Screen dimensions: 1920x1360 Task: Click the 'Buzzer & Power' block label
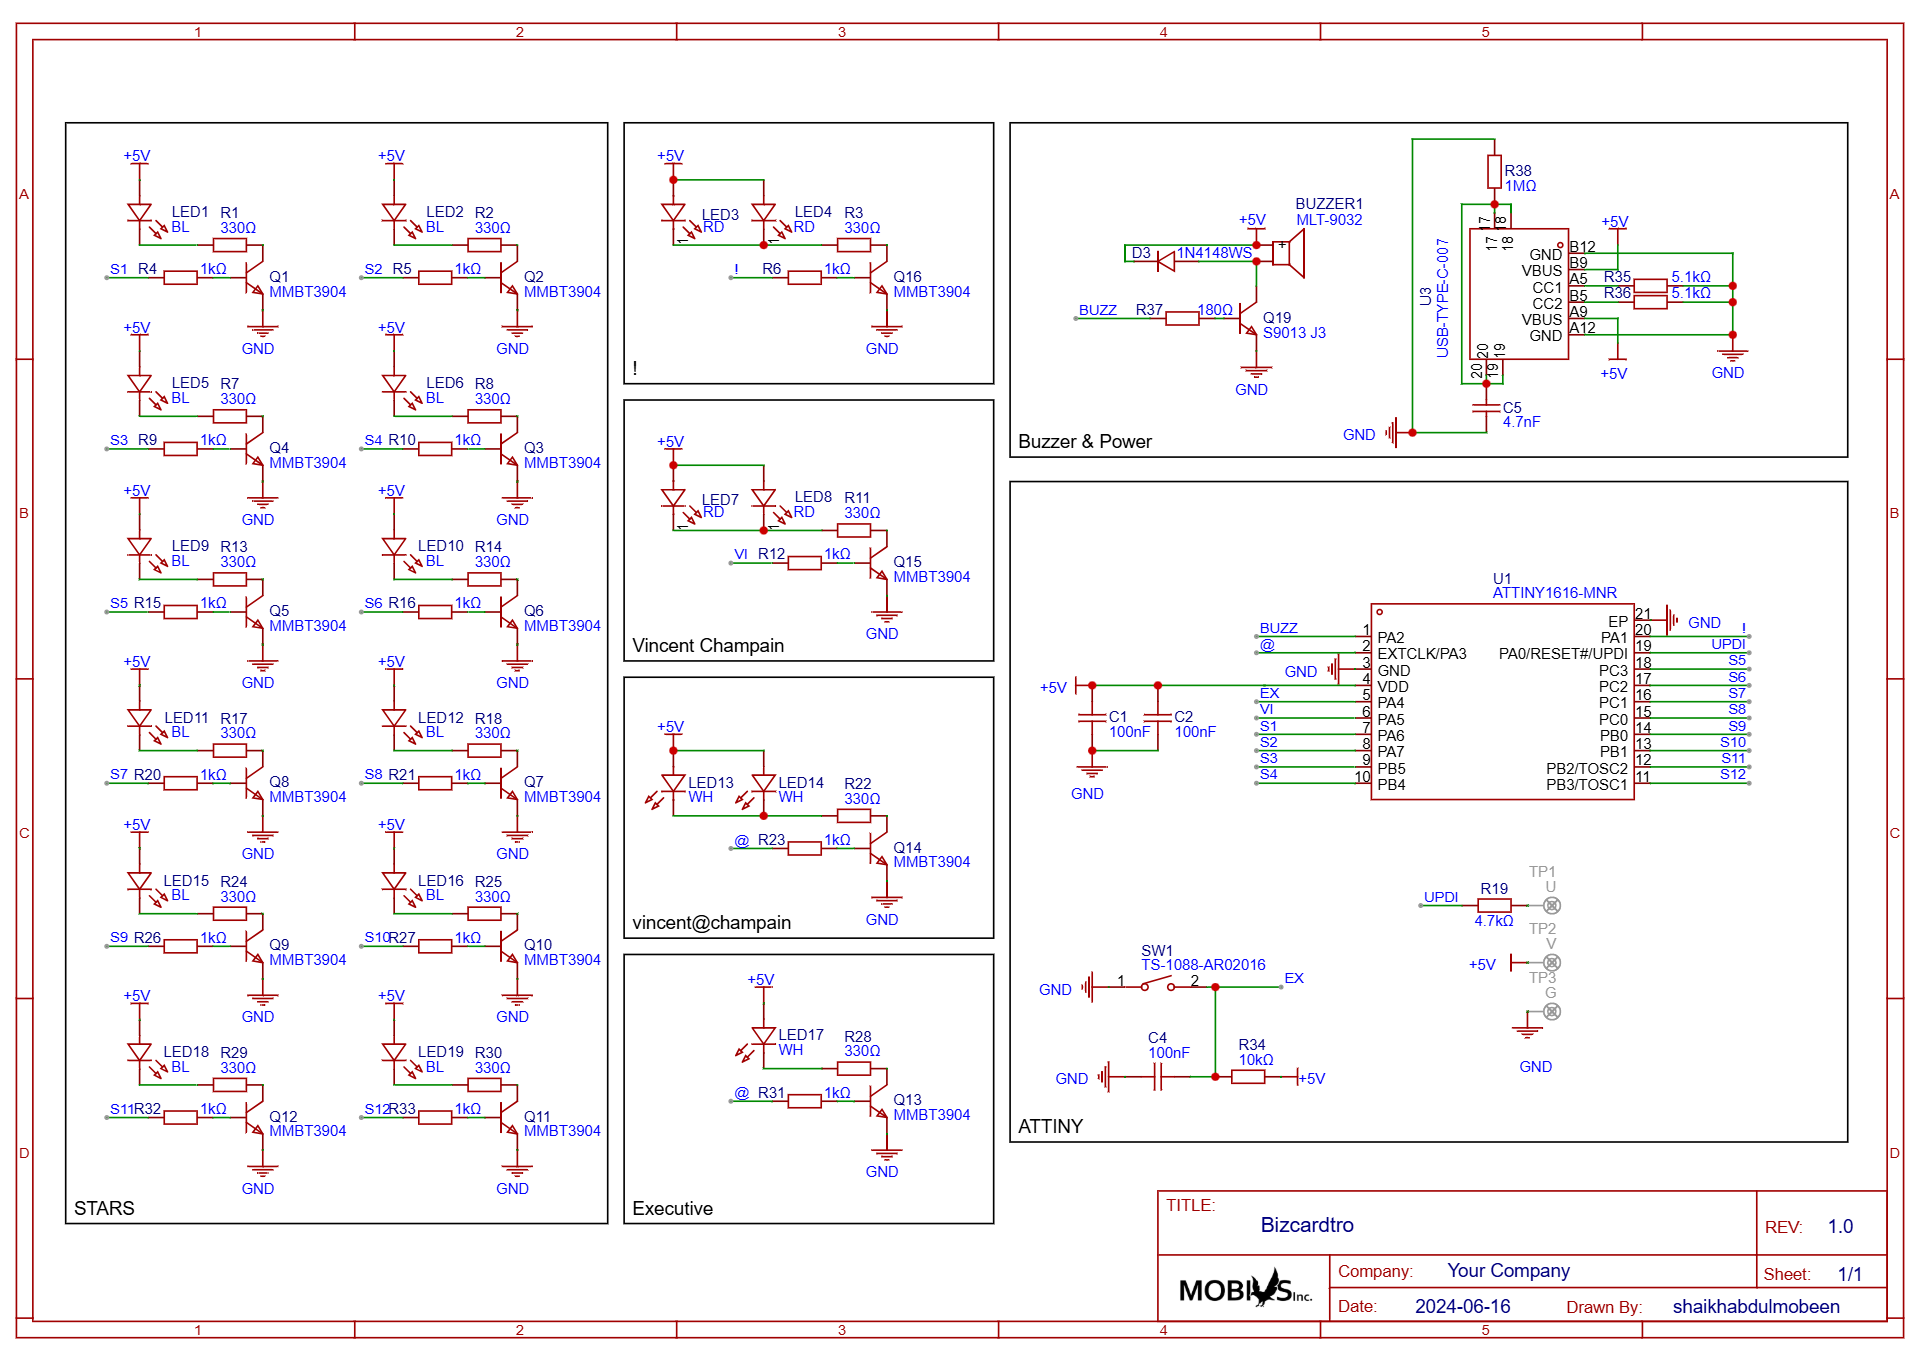tap(1085, 442)
